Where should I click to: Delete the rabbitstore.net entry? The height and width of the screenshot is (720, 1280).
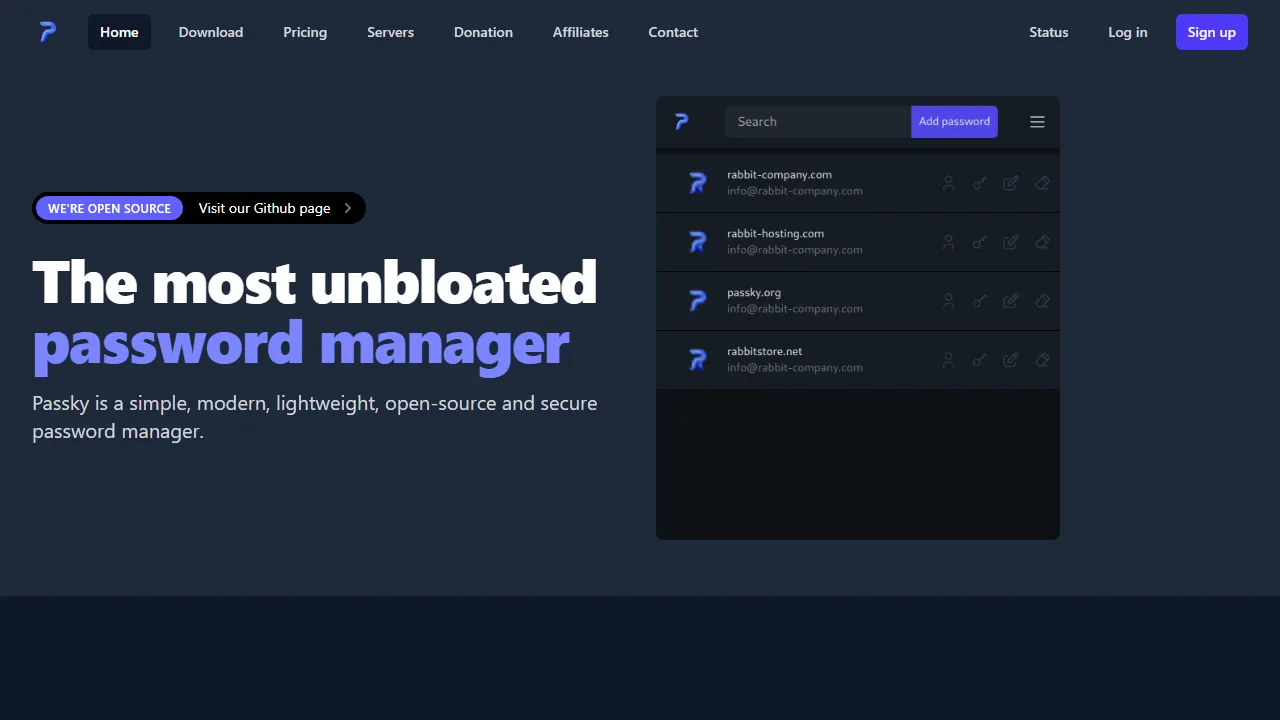point(1042,360)
